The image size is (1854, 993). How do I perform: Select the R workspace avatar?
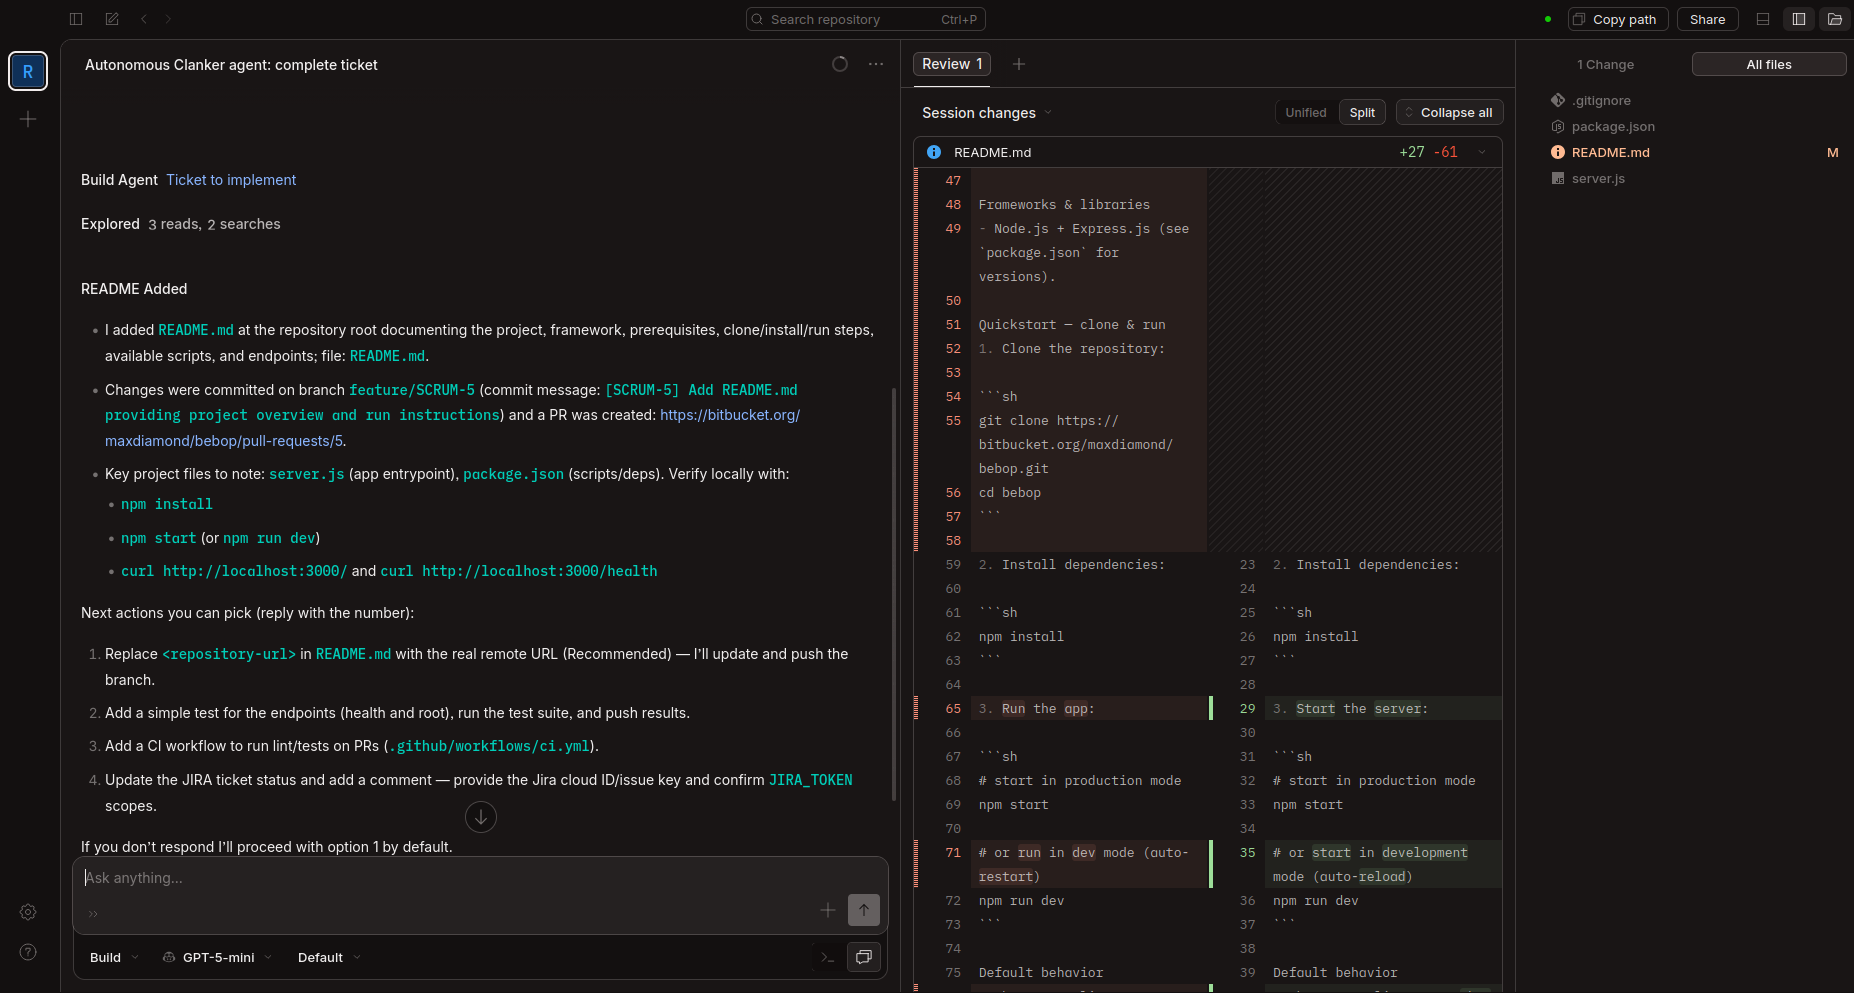[28, 71]
